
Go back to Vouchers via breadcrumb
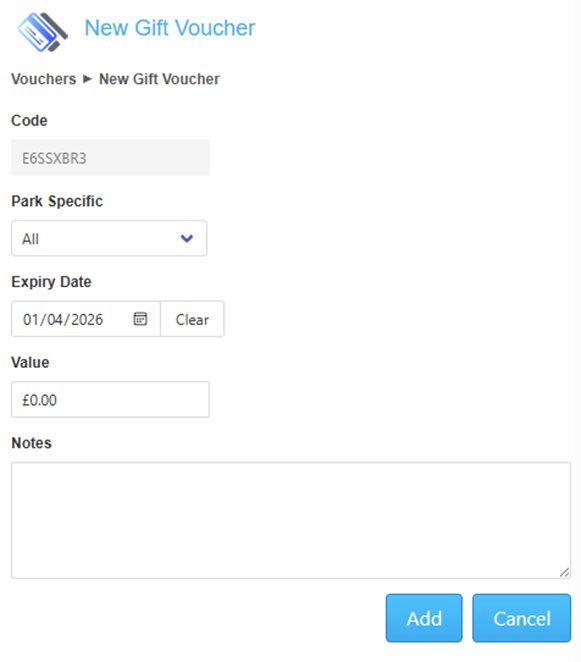click(43, 79)
